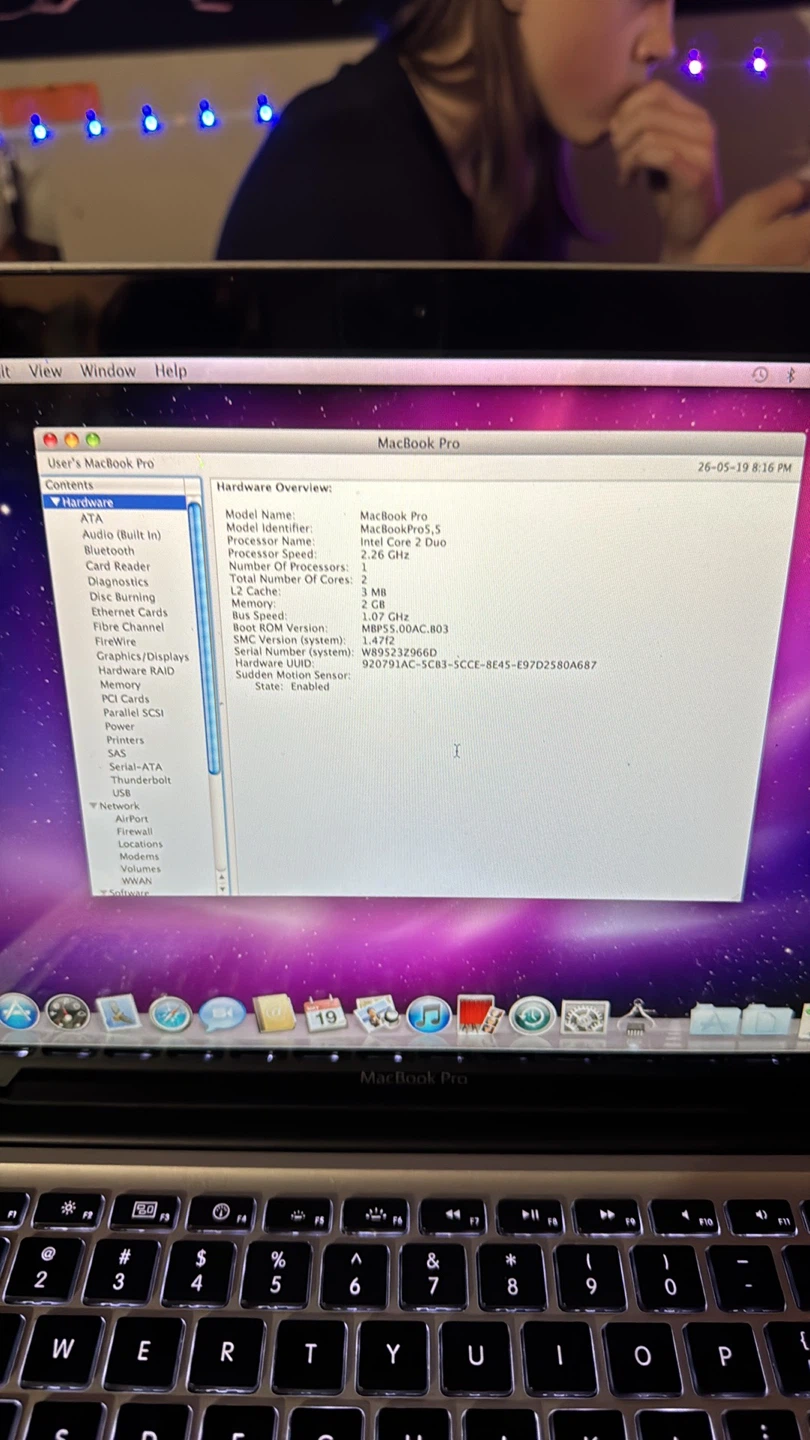Click the SMC Version value 1.47f2

378,640
